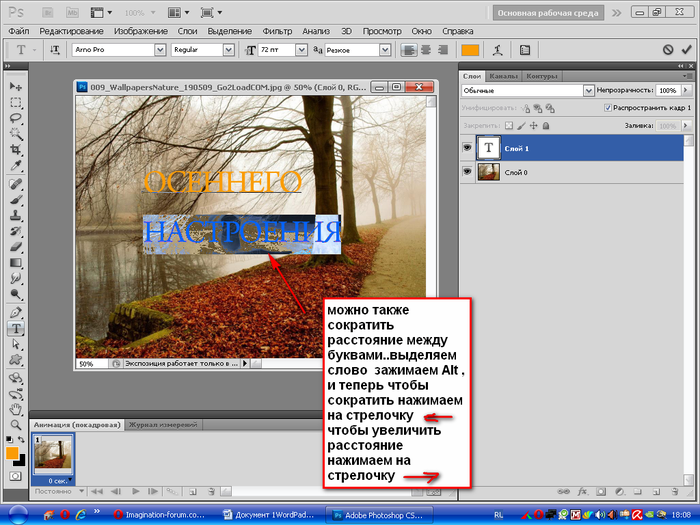Select the Horizontal Type tool
This screenshot has height=525, width=700.
(16, 328)
